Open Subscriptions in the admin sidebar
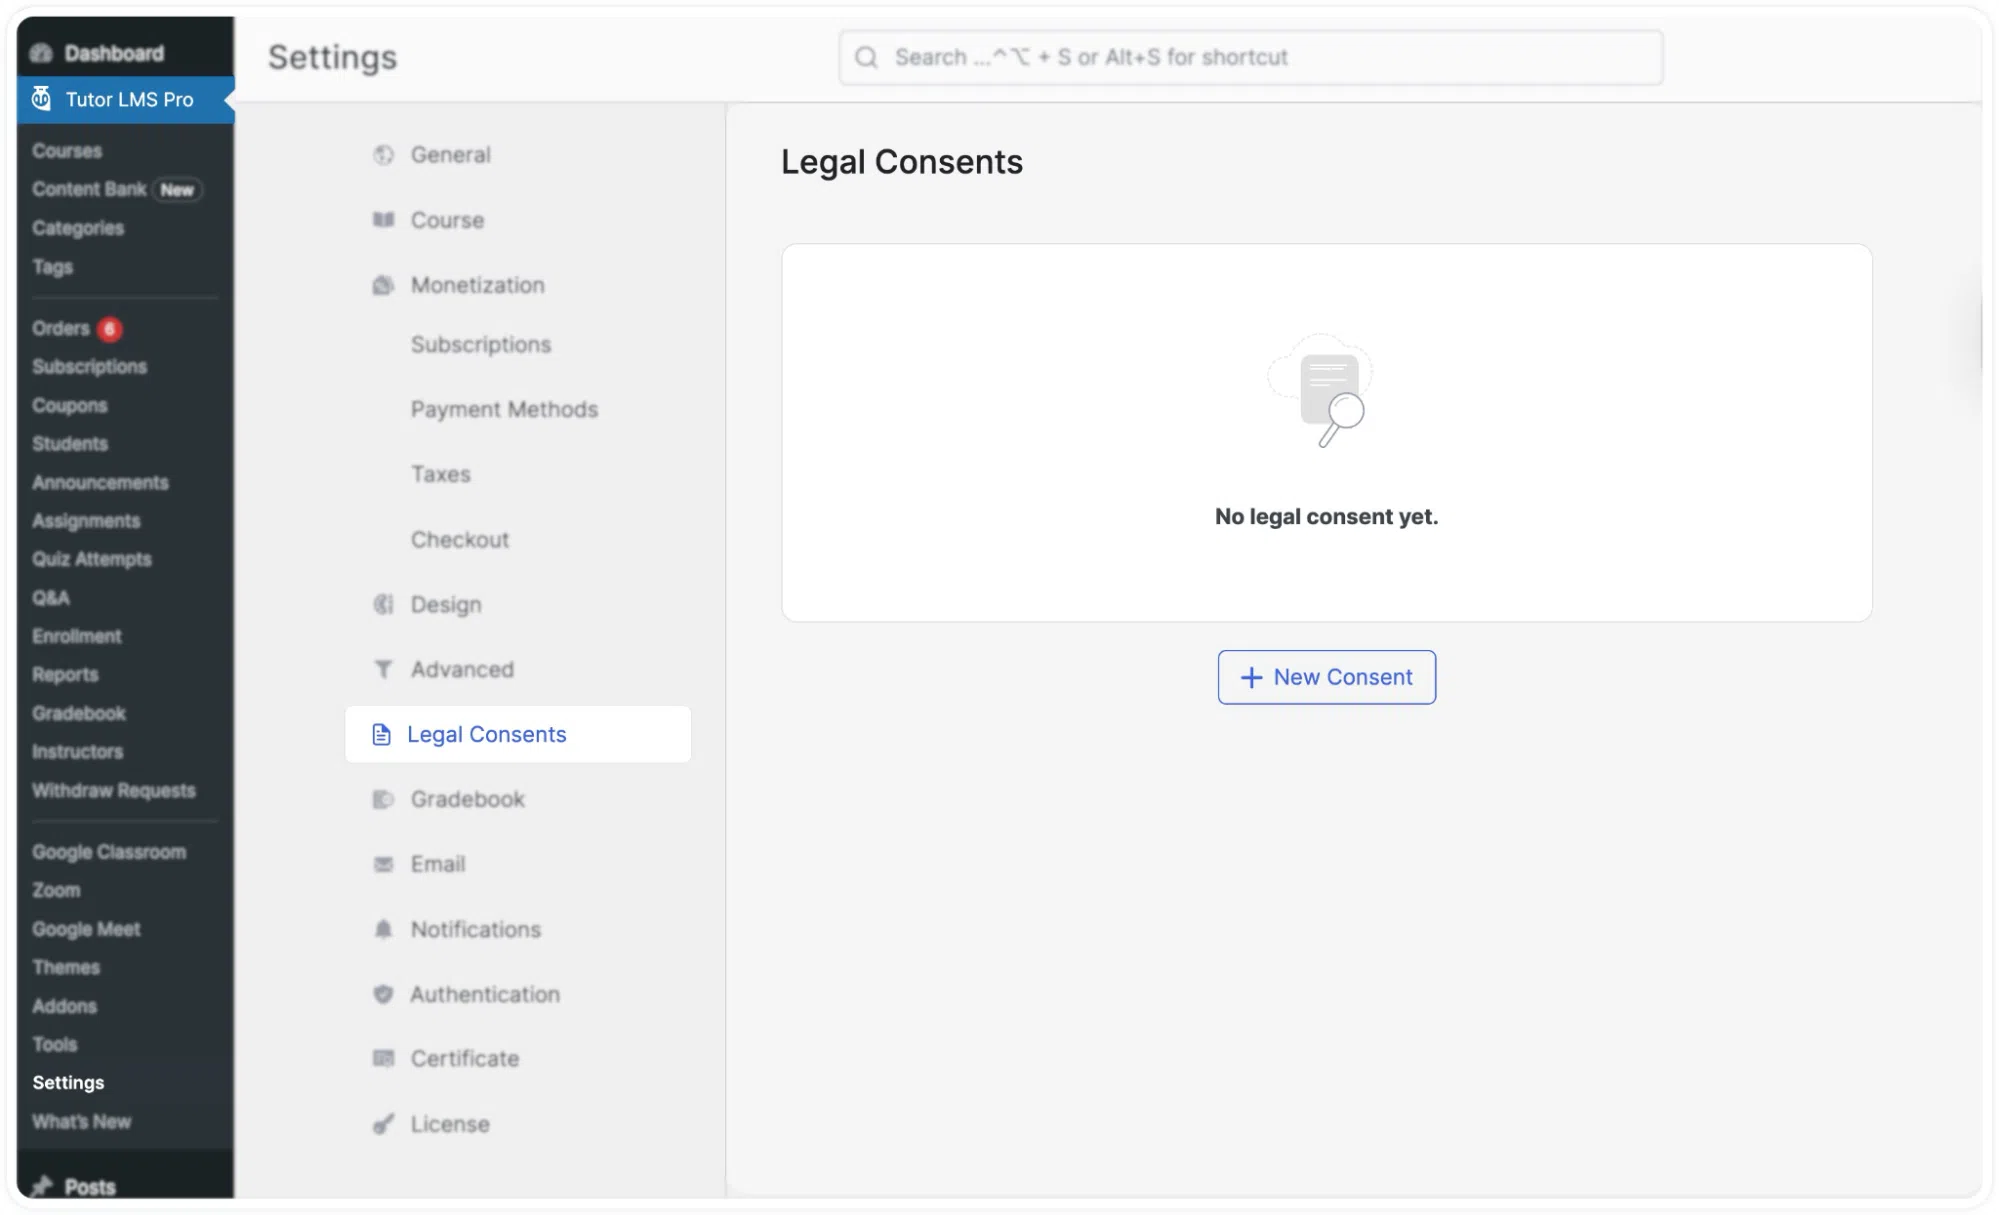1999x1216 pixels. click(x=89, y=367)
